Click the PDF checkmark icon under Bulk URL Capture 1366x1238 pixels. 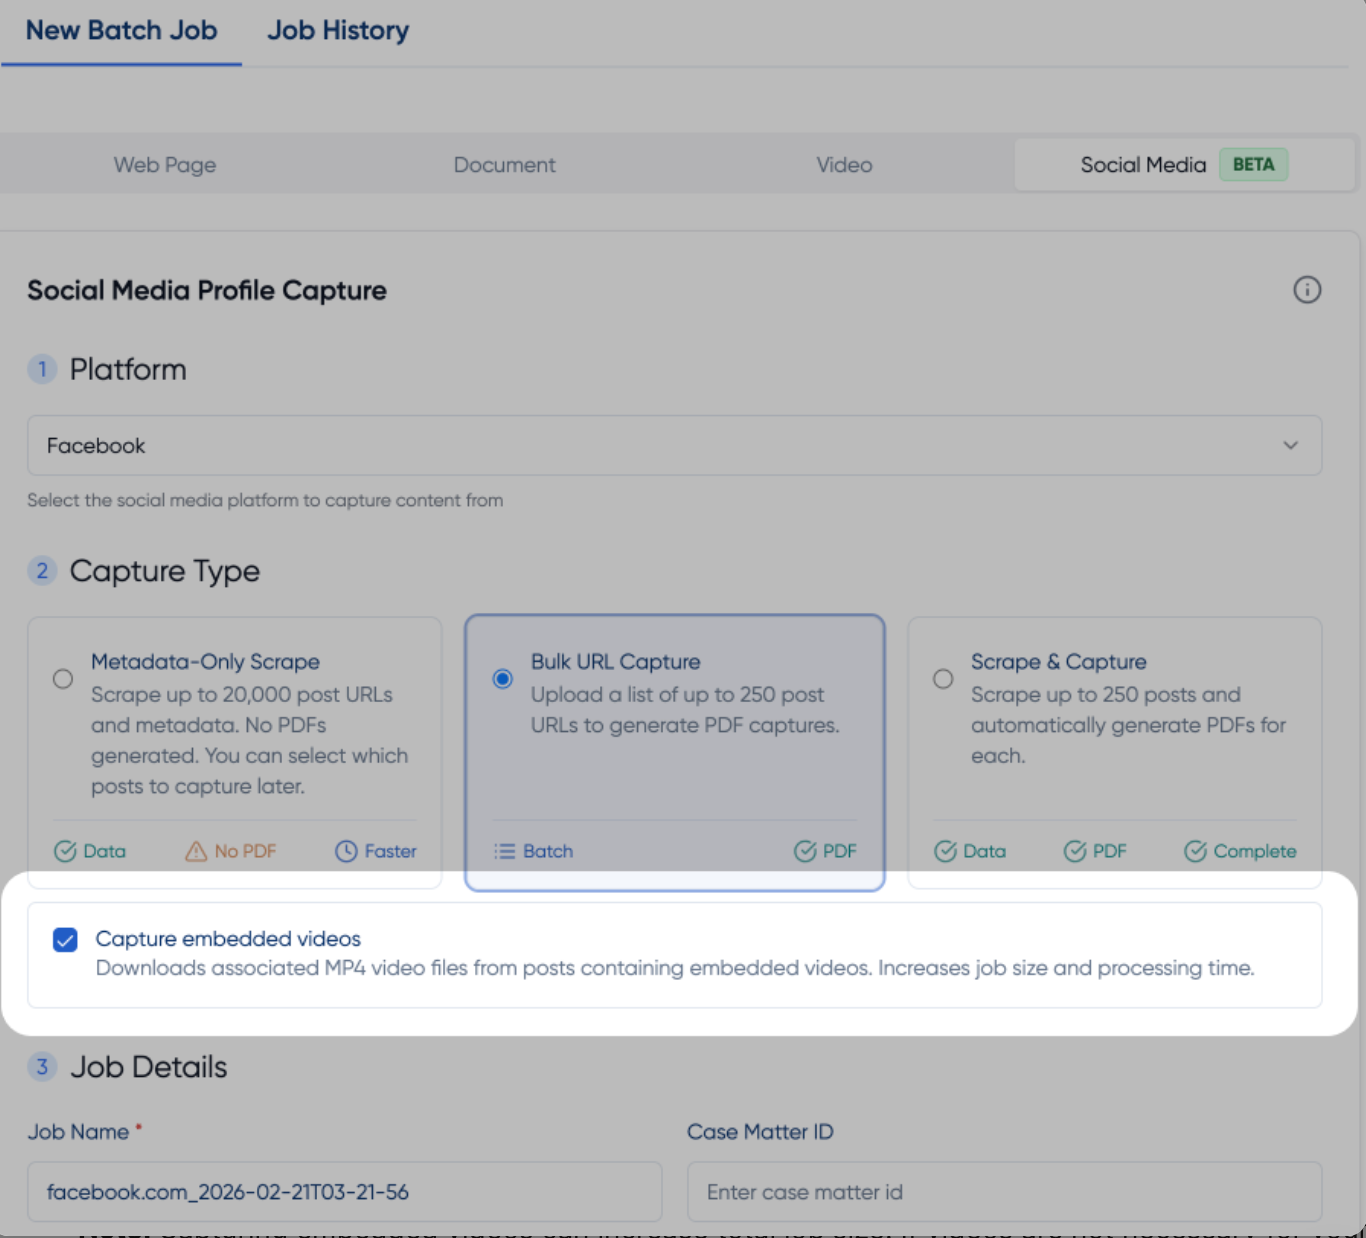[805, 851]
